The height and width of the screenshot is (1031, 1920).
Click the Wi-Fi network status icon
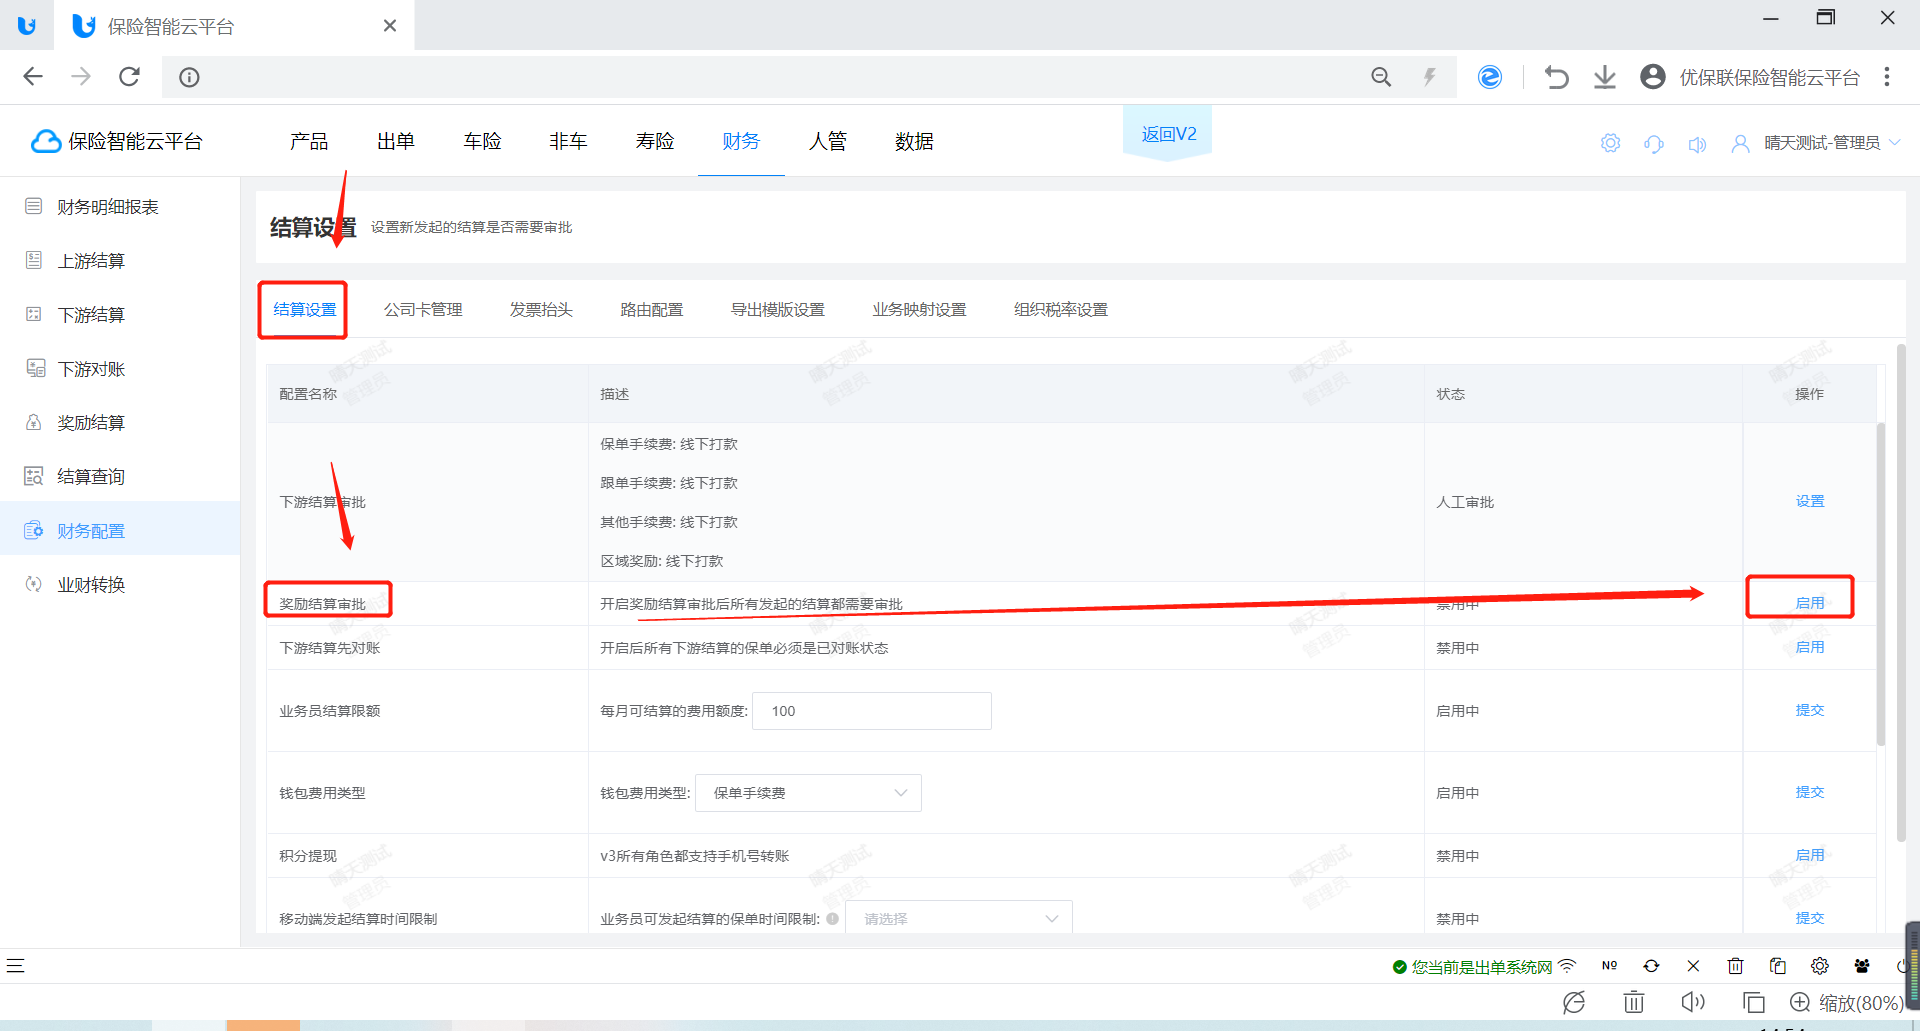[1567, 966]
